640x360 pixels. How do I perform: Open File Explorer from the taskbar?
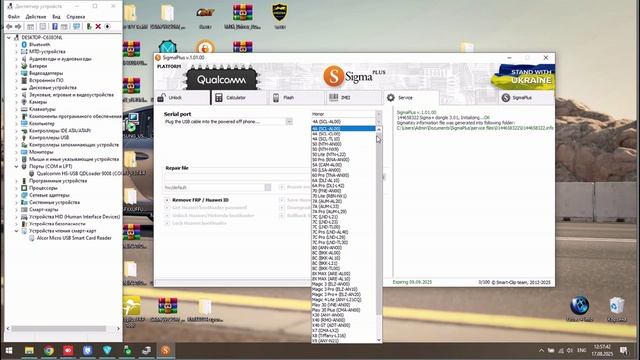click(x=29, y=351)
